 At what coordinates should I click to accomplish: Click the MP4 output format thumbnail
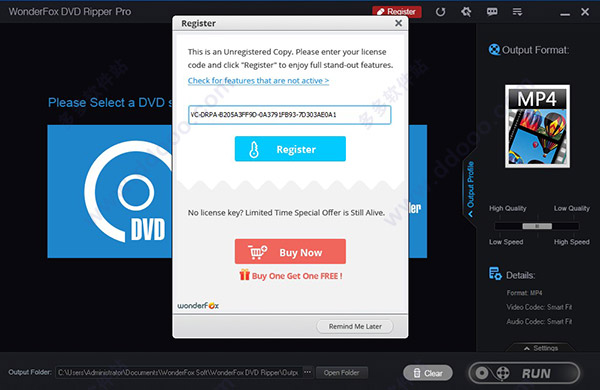tap(537, 126)
